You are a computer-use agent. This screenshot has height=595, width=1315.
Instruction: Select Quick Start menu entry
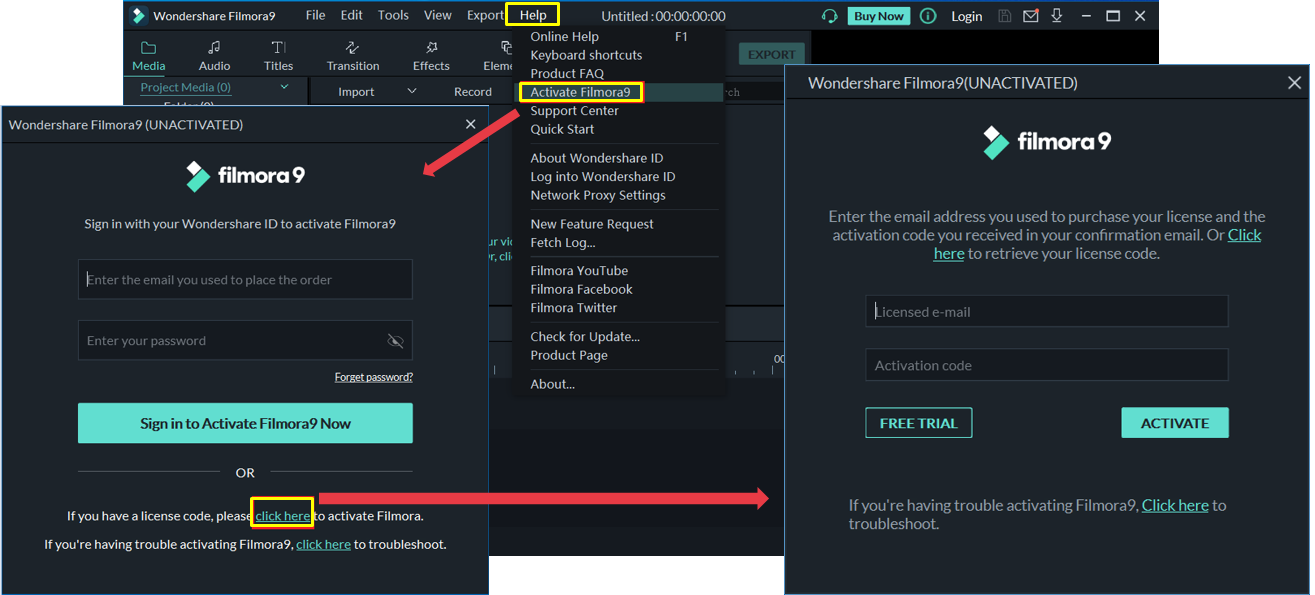click(x=562, y=129)
